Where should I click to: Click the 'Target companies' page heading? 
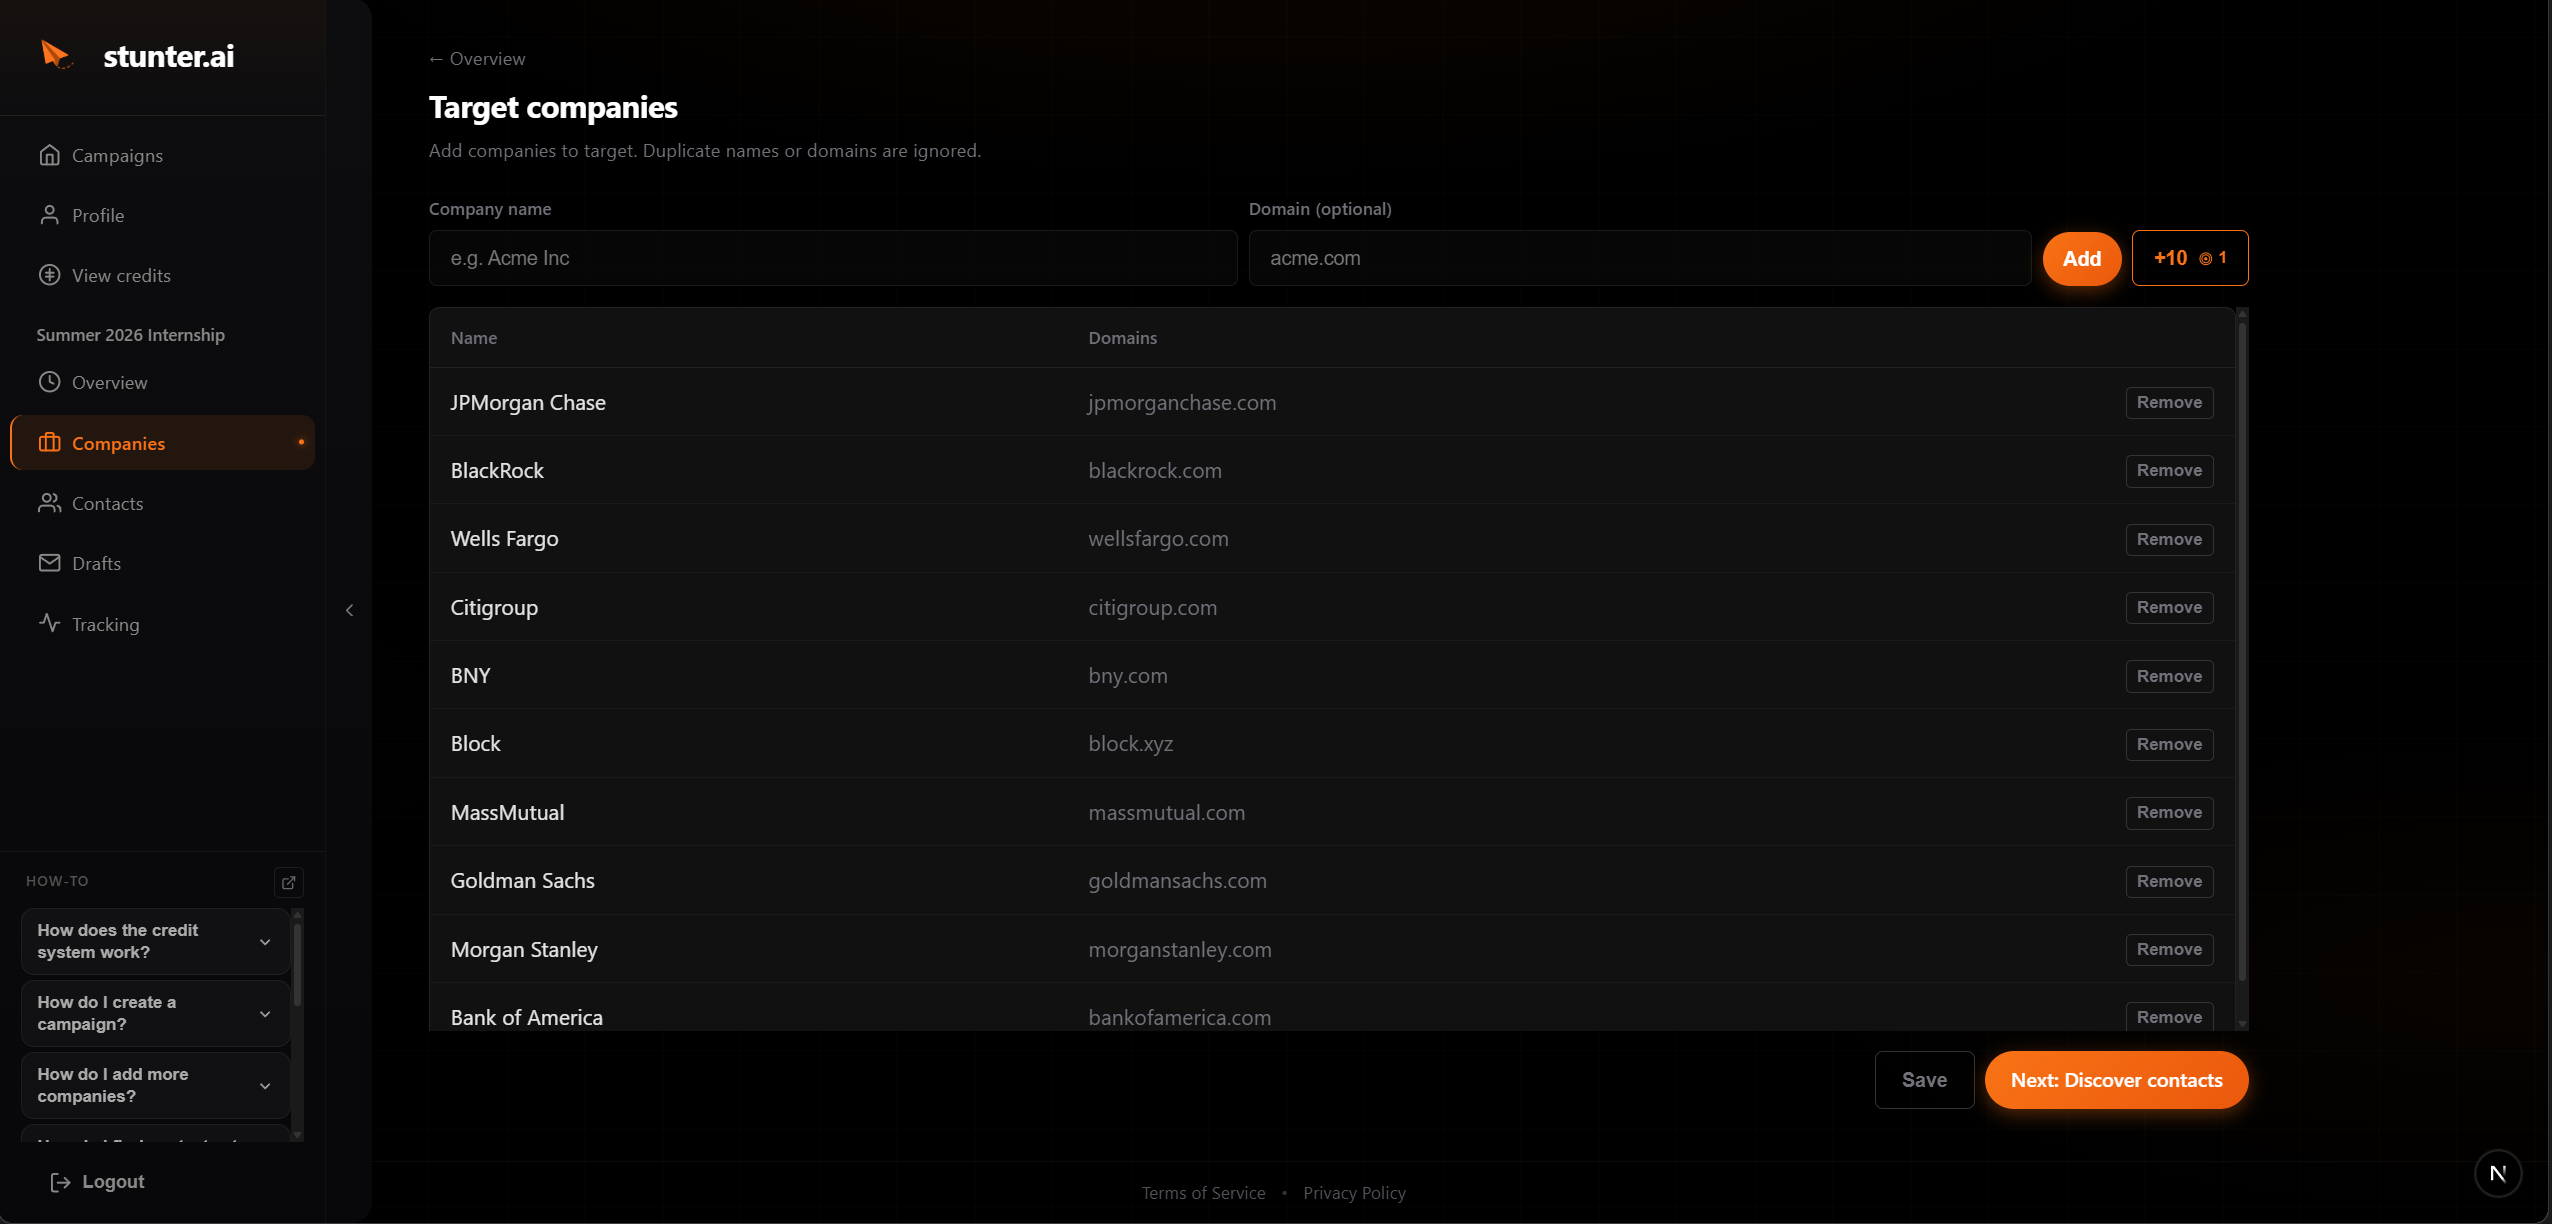point(553,108)
